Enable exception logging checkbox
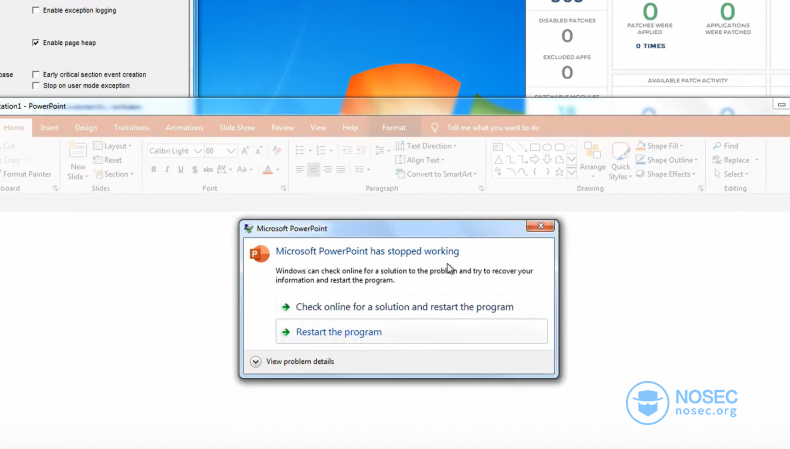Screen dimensions: 790x449 click(35, 10)
